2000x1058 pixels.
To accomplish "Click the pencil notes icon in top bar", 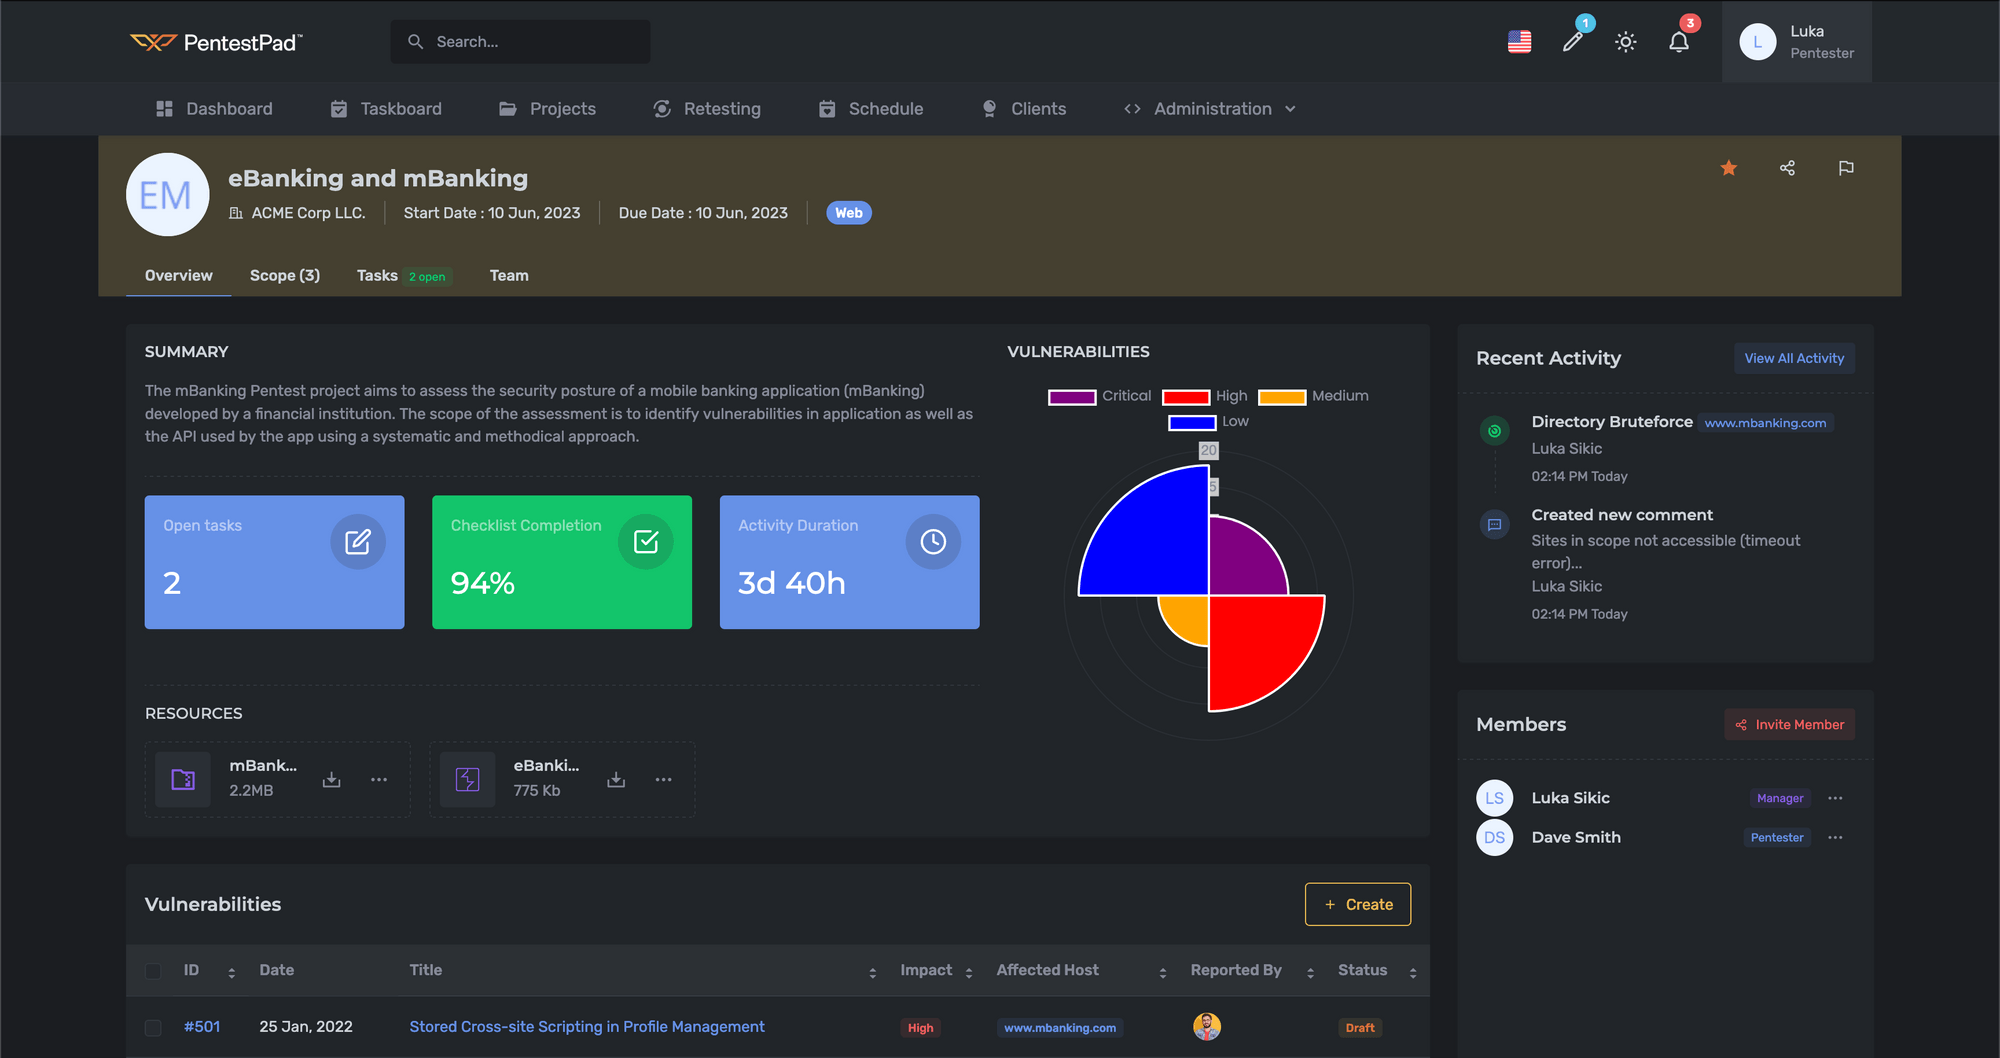I will 1573,42.
